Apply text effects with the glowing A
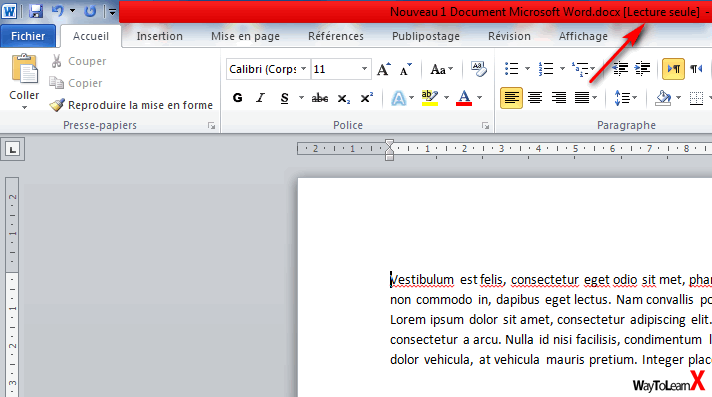 pyautogui.click(x=399, y=98)
